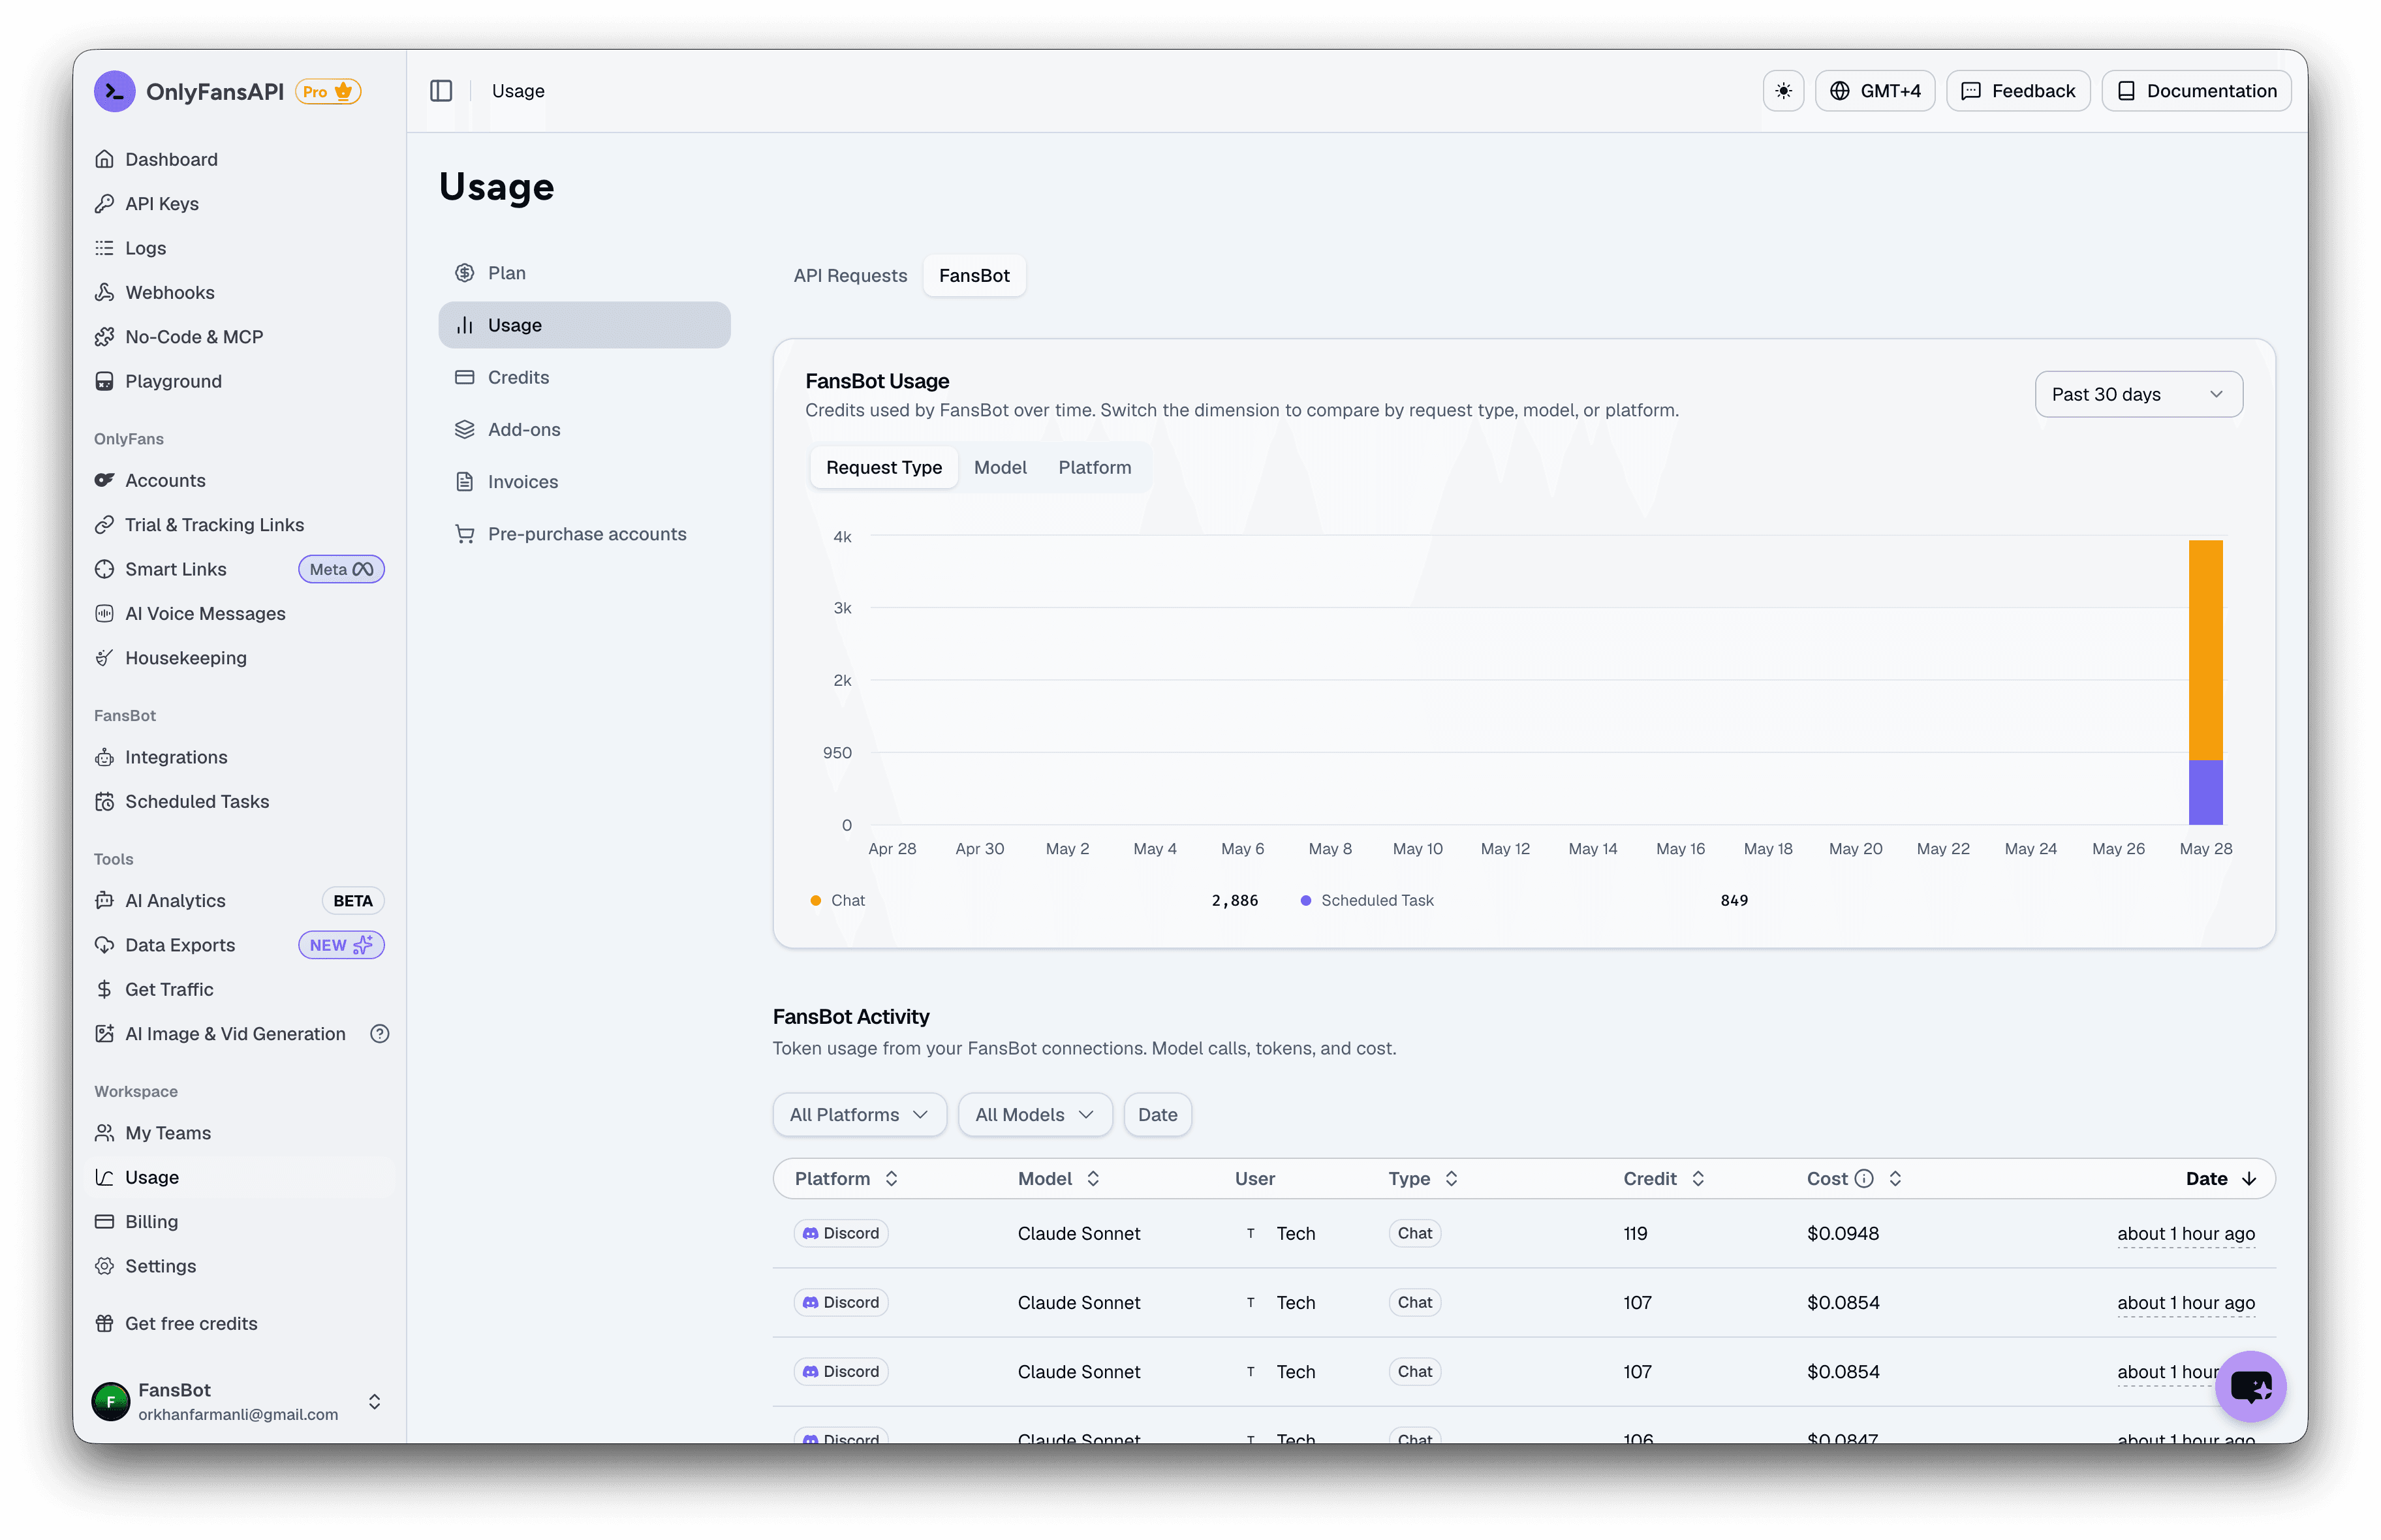Viewport: 2381px width, 1540px height.
Task: Click help icon beside AI Image & Vid Generation
Action: pyautogui.click(x=379, y=1033)
